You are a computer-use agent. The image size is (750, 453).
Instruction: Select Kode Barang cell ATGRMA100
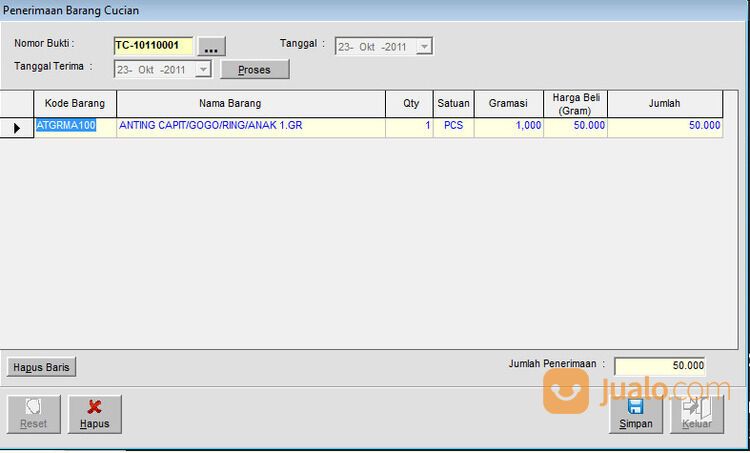click(x=75, y=127)
